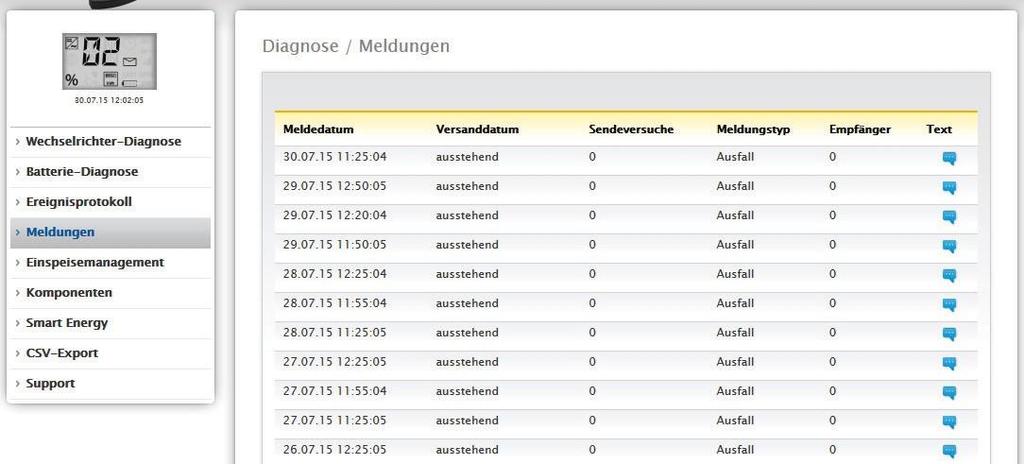Click the Meldedatum column header
Screen dimensions: 1024x464
[x=318, y=130]
